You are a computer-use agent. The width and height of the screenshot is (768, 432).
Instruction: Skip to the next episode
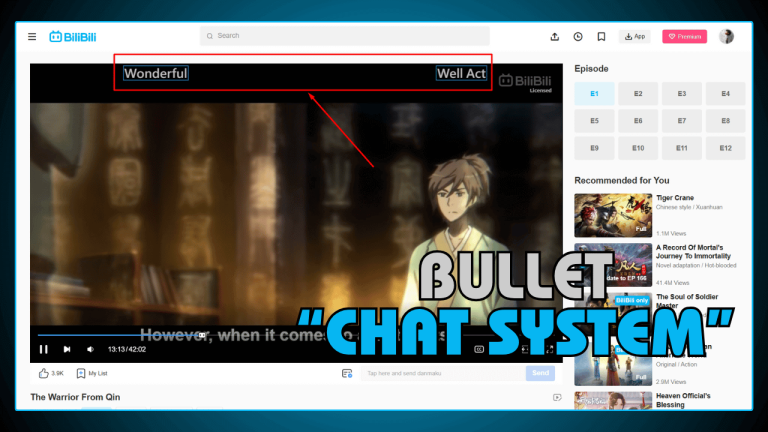click(67, 349)
